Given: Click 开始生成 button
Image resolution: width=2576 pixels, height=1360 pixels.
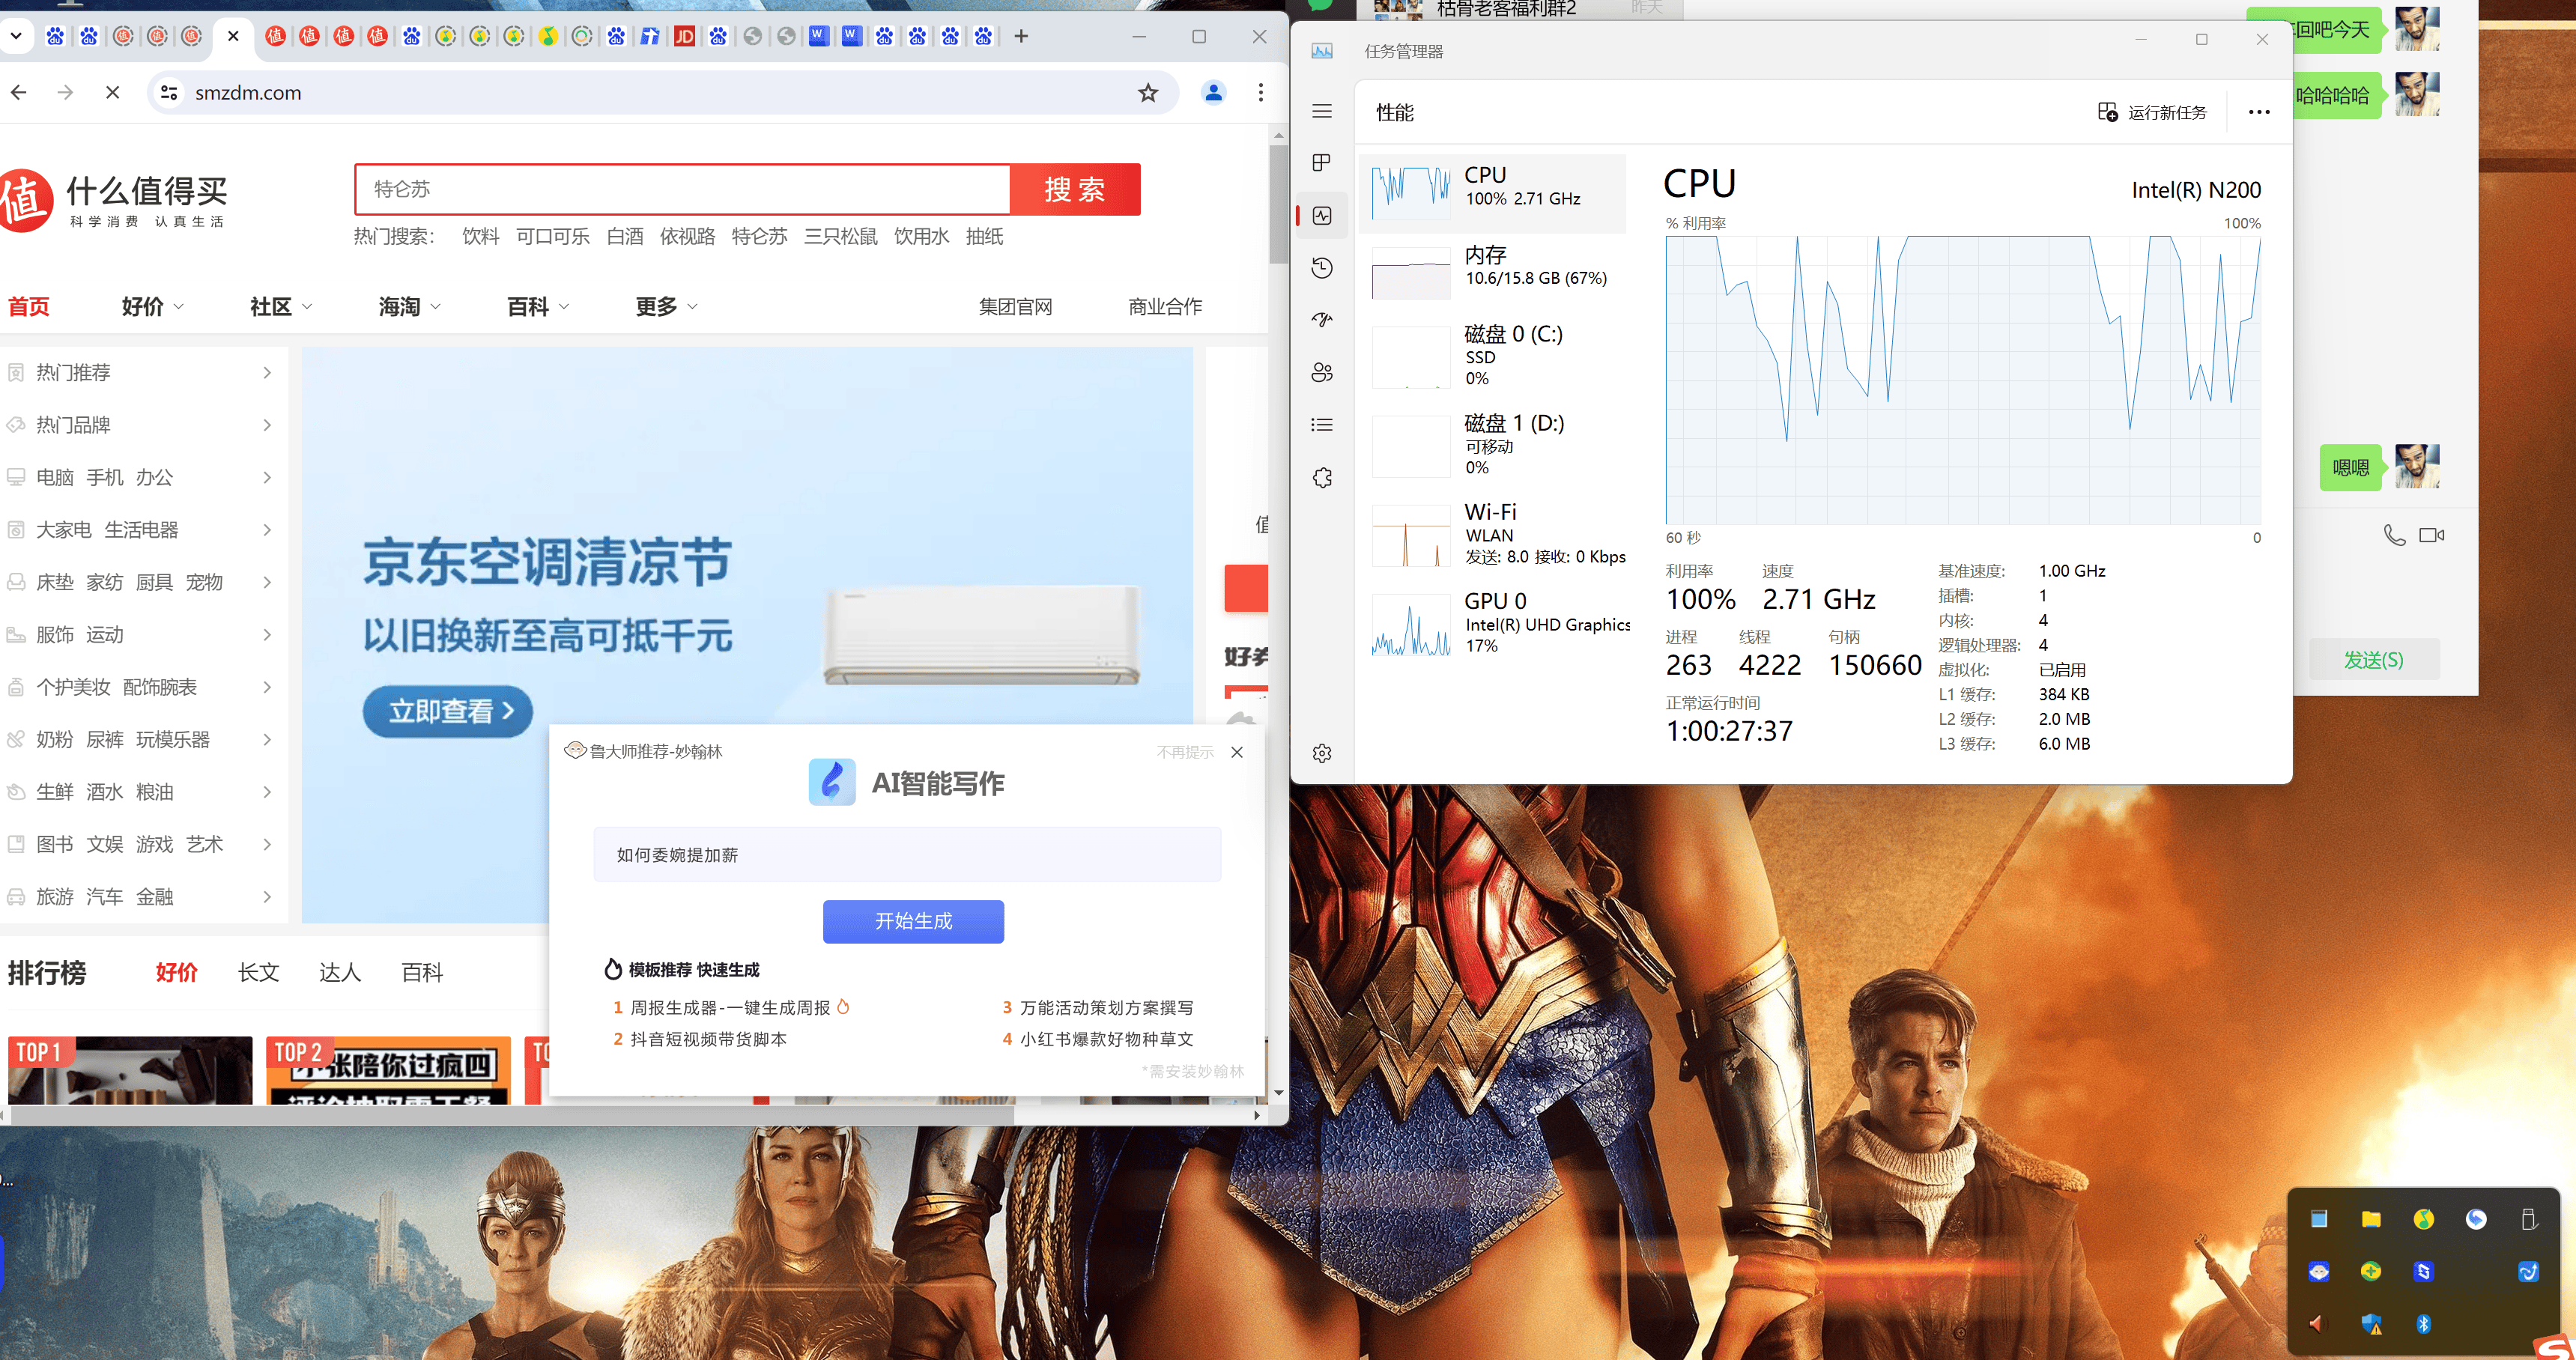Looking at the screenshot, I should [x=913, y=922].
